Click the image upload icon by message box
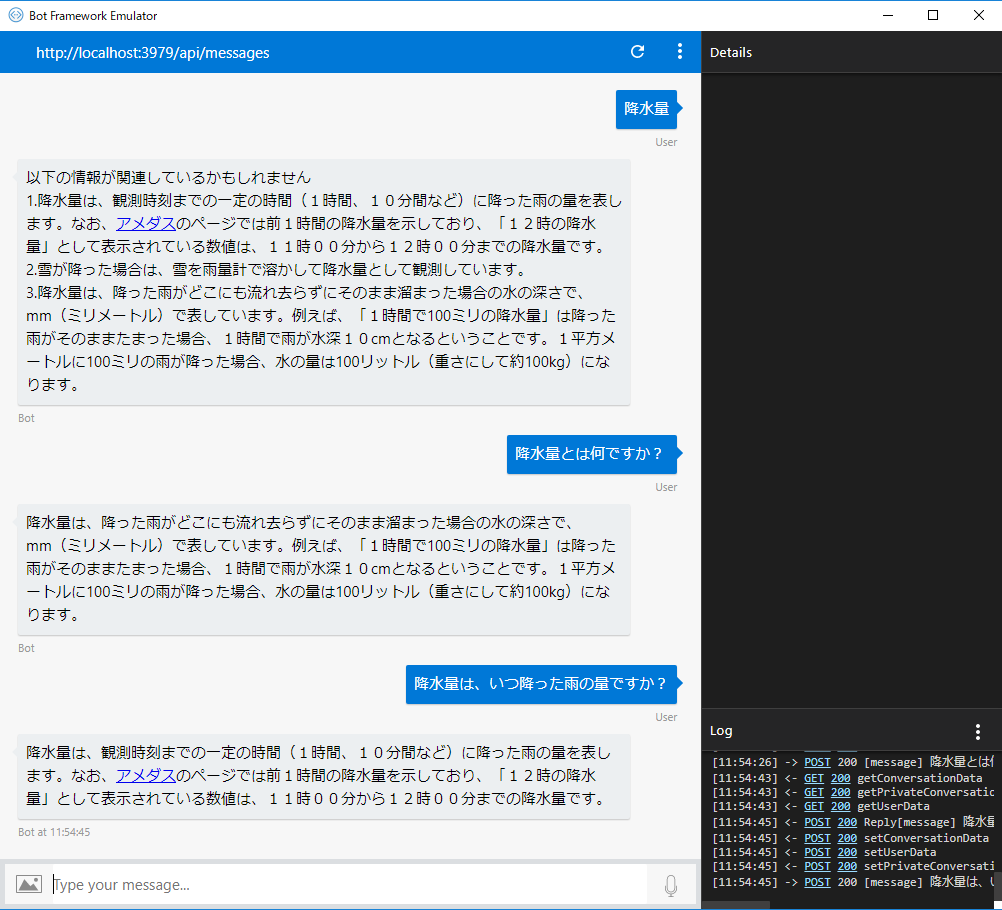 point(29,884)
